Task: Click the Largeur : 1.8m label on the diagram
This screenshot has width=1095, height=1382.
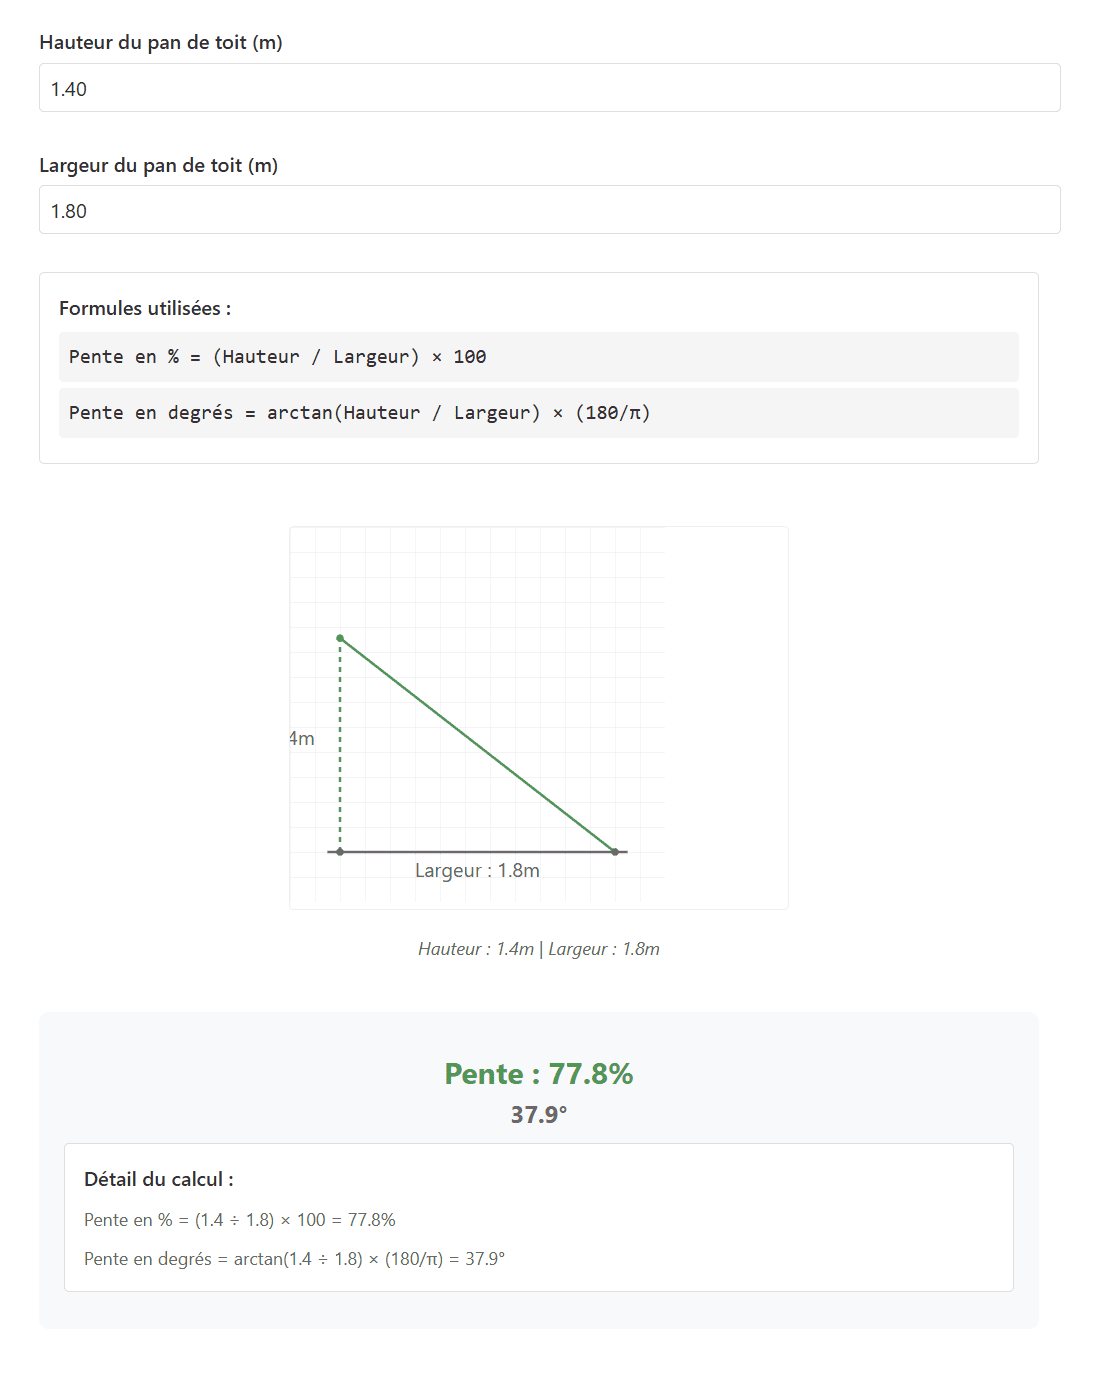Action: pyautogui.click(x=478, y=870)
